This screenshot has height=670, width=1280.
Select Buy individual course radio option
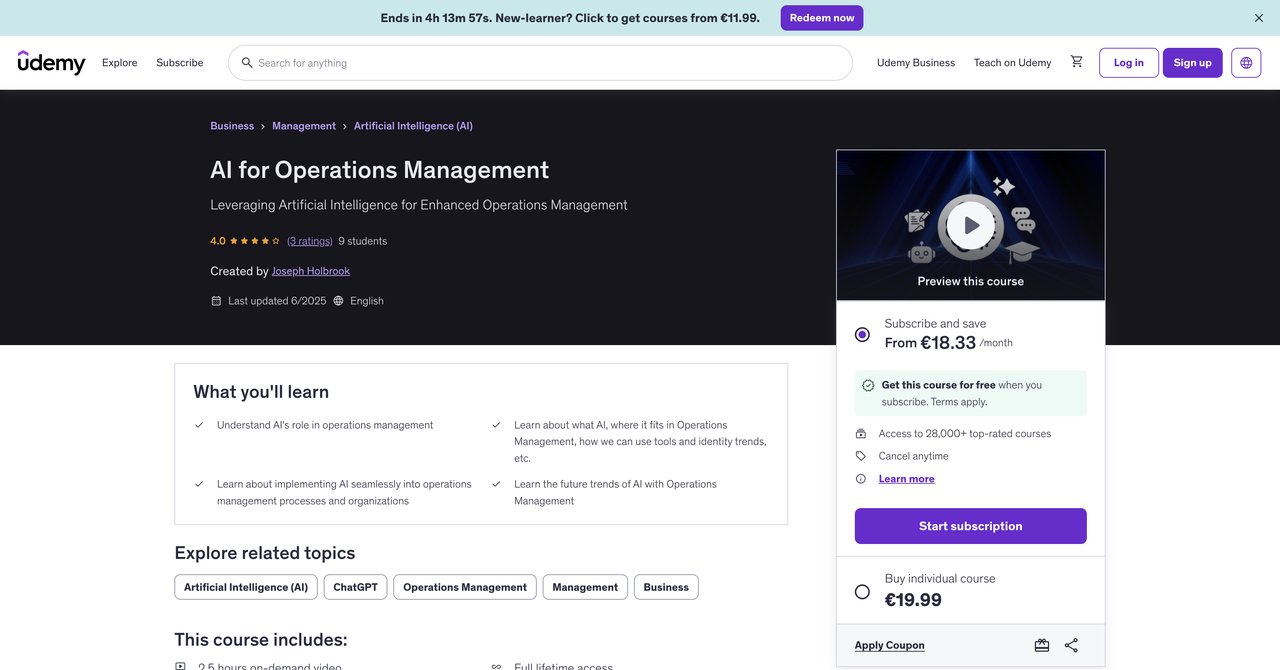click(862, 592)
